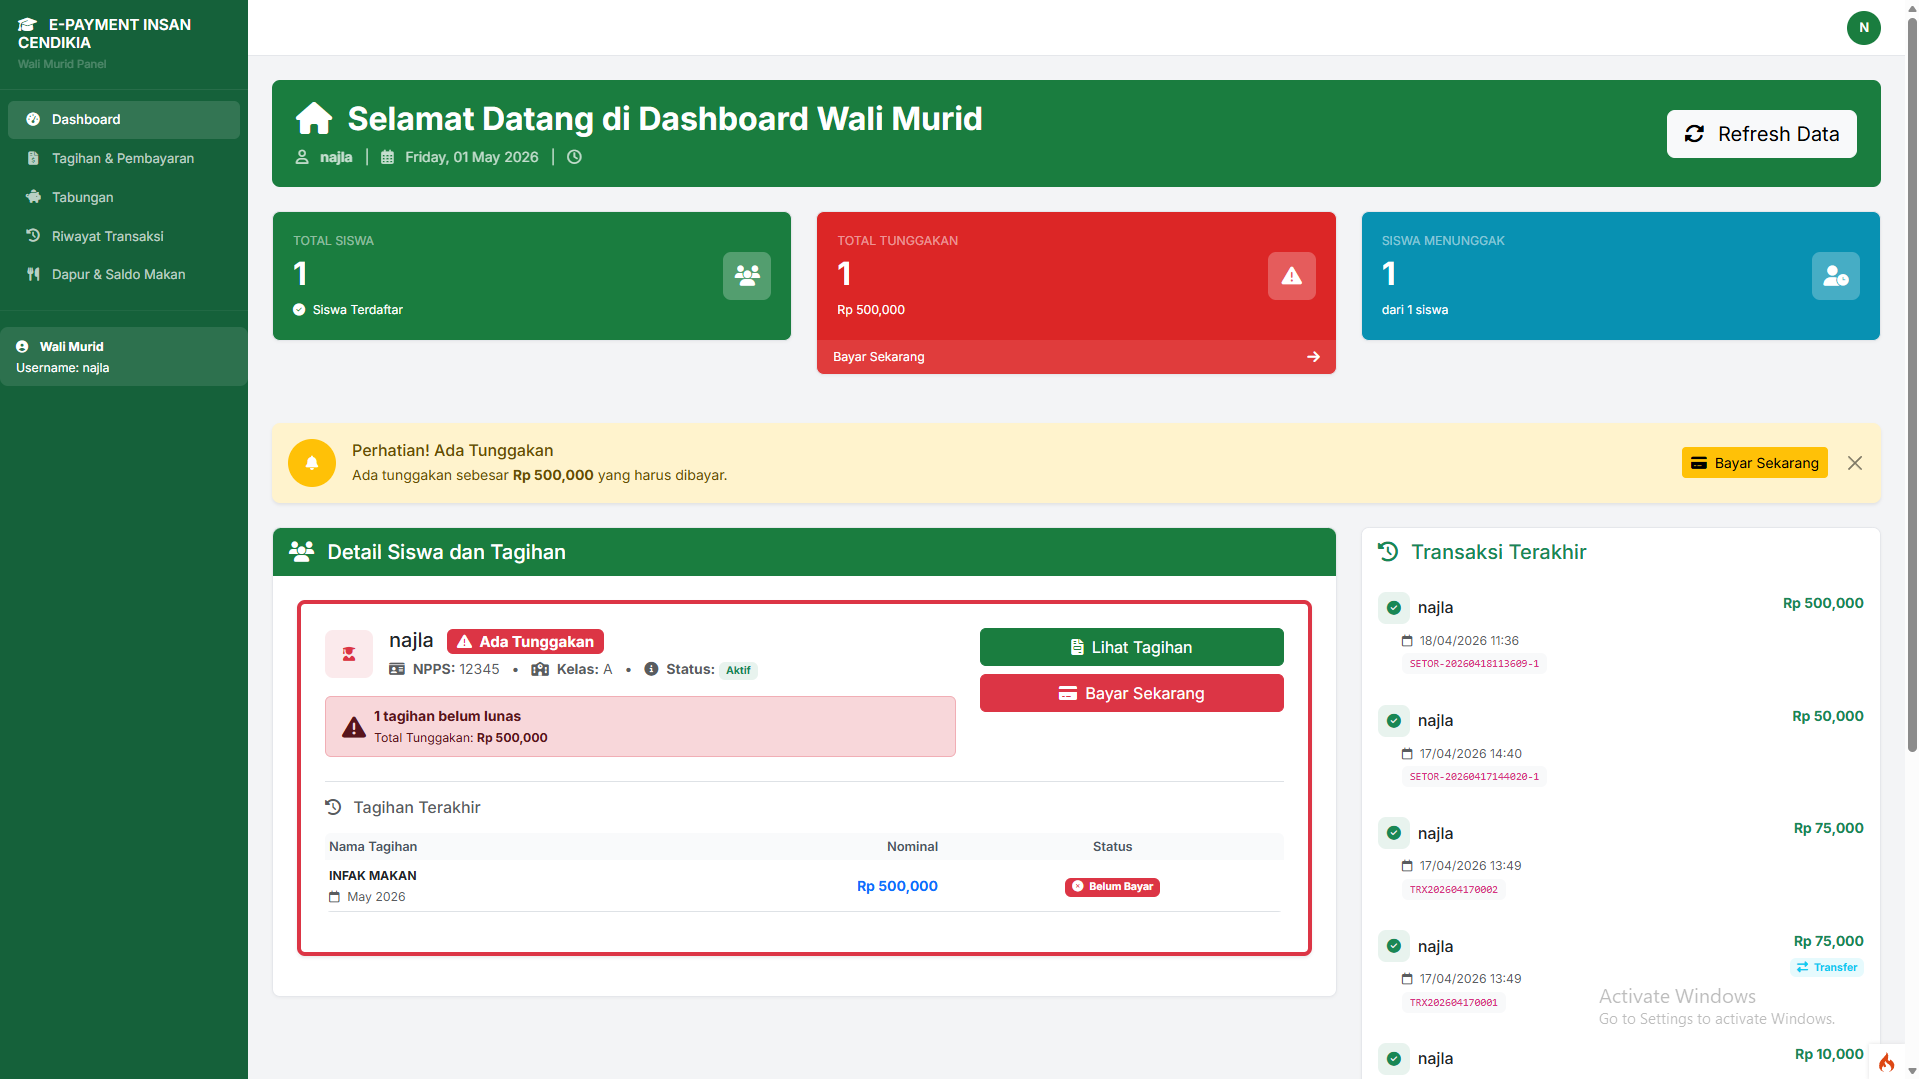Click the Aktif status badge

point(738,671)
